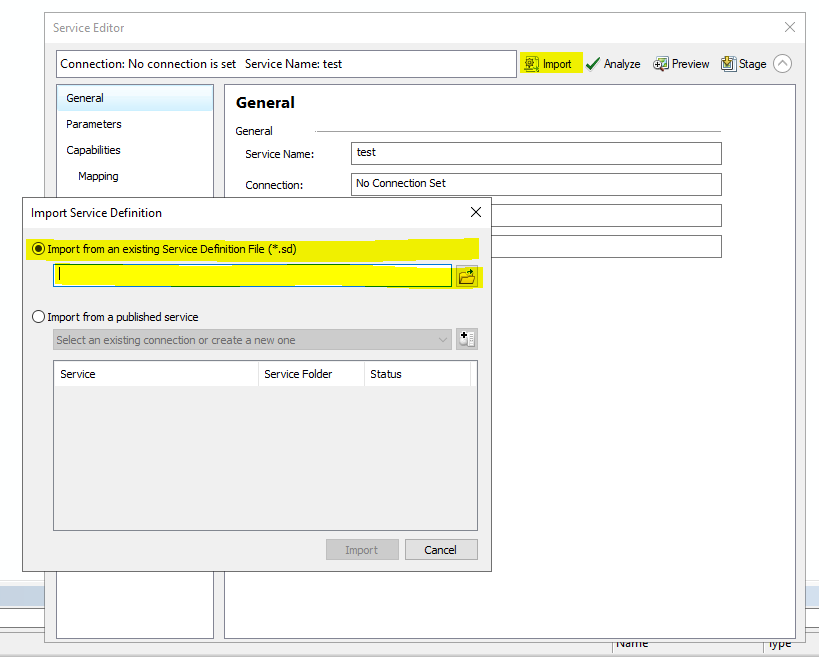Click the create new connection icon
The width and height of the screenshot is (819, 662).
(x=466, y=338)
